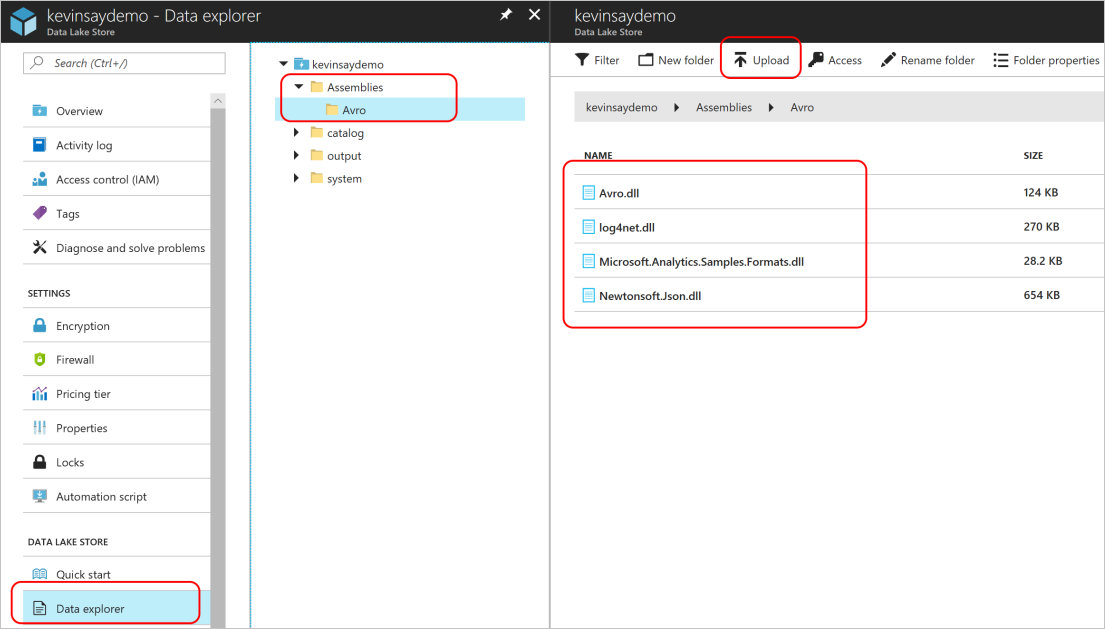Open log4net.dll file
This screenshot has height=629, width=1105.
(x=626, y=227)
